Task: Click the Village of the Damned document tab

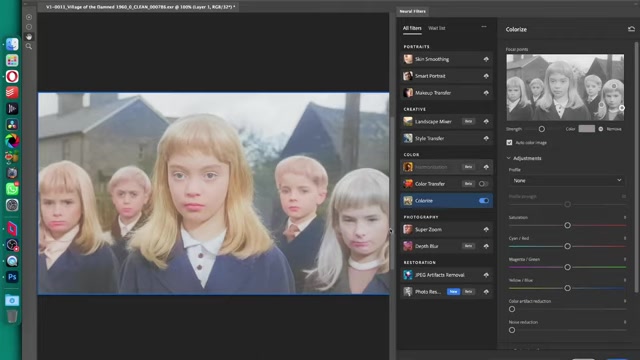Action: [140, 7]
